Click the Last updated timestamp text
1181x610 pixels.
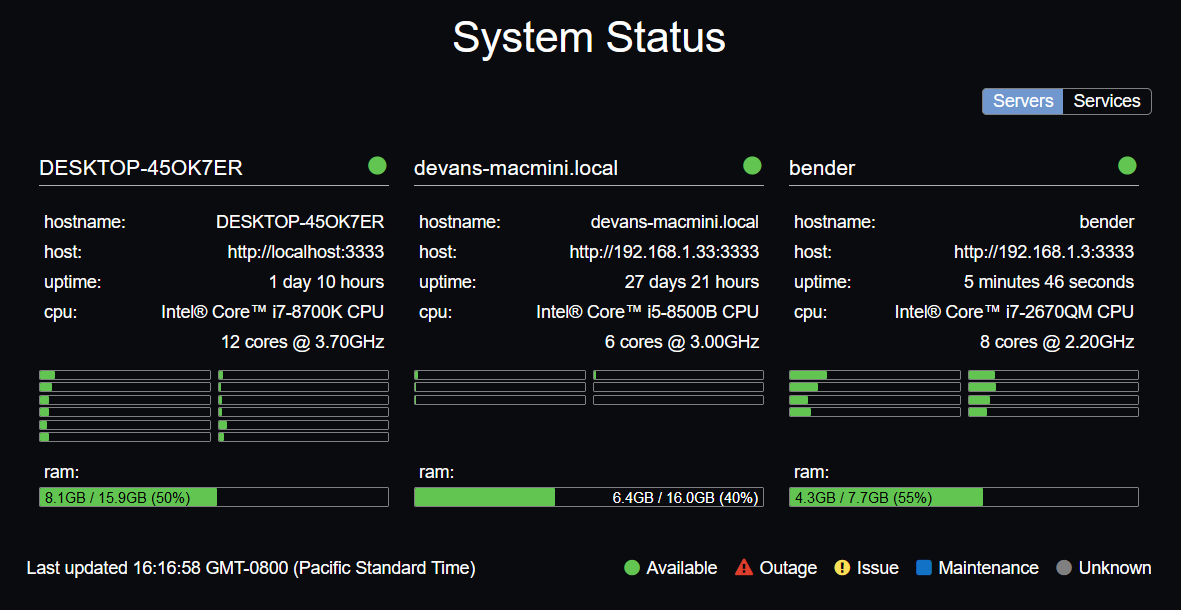tap(251, 568)
